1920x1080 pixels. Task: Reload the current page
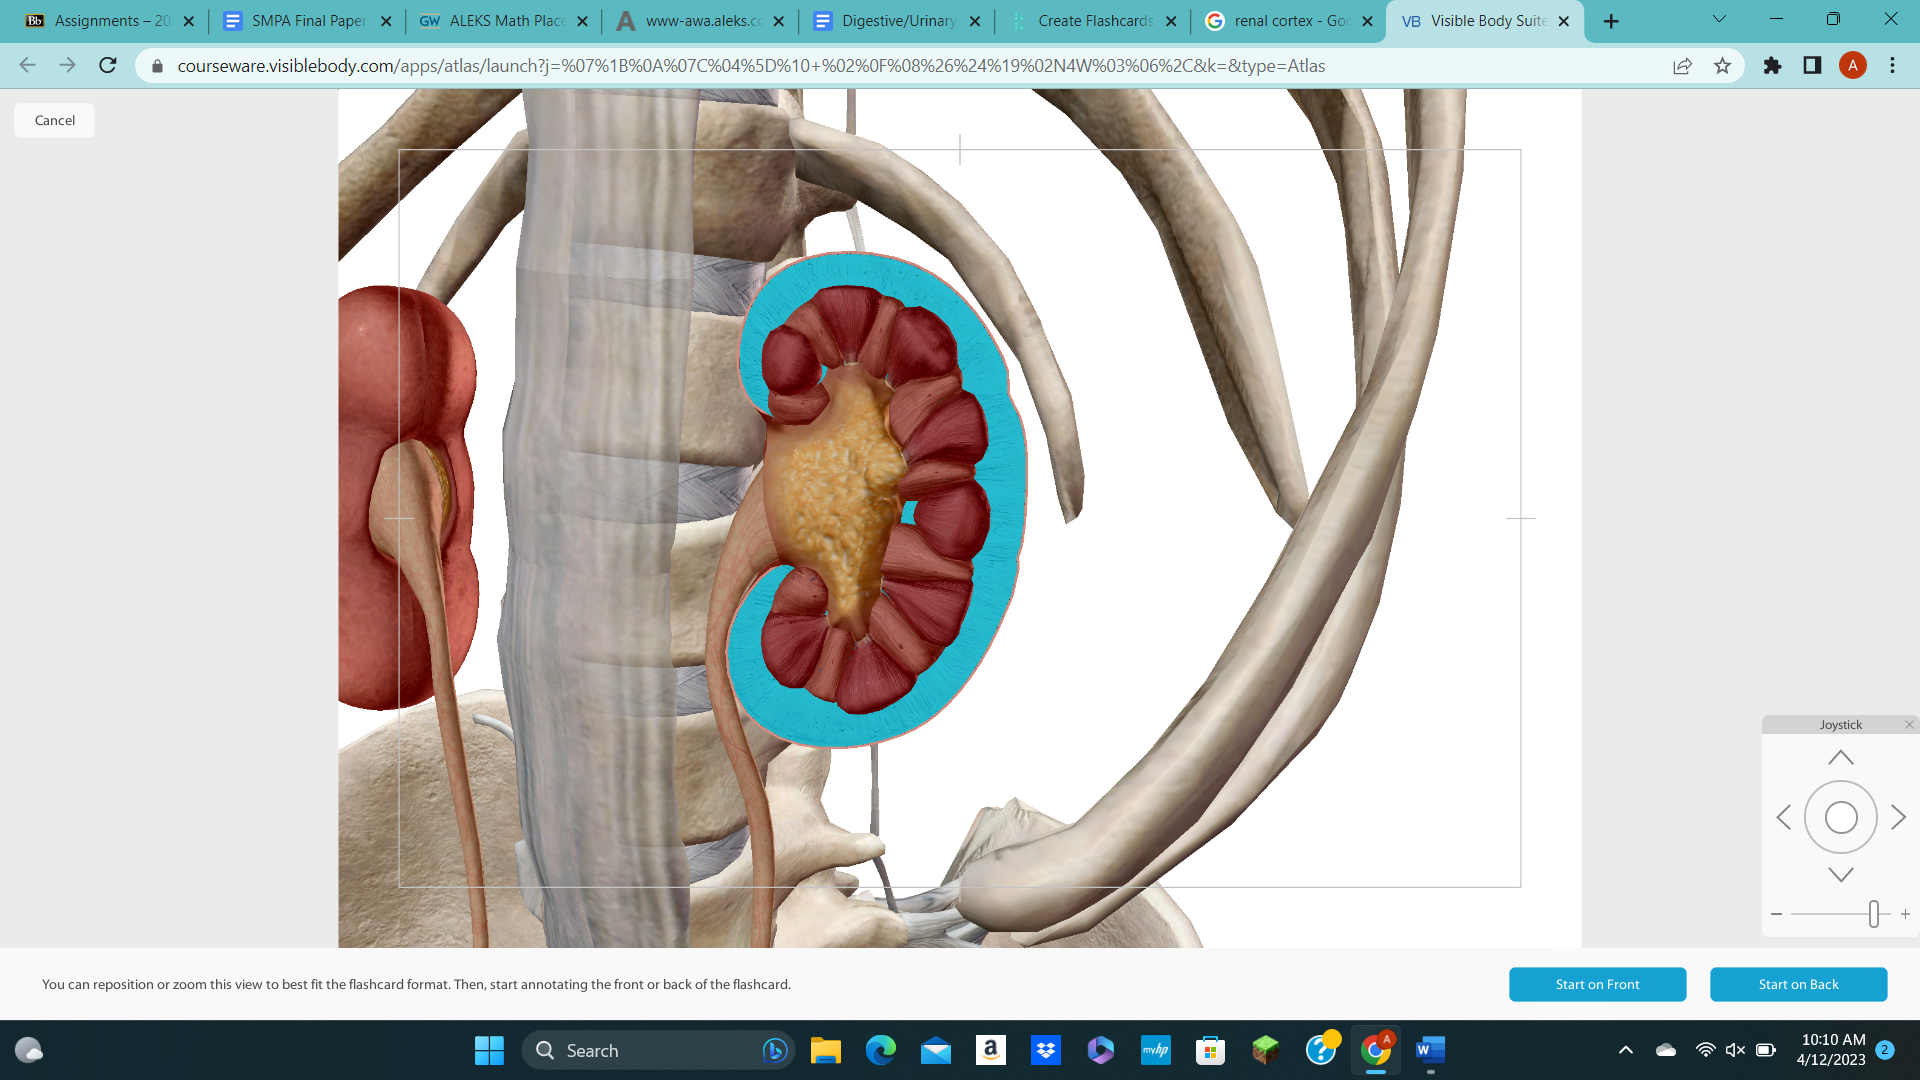coord(108,65)
